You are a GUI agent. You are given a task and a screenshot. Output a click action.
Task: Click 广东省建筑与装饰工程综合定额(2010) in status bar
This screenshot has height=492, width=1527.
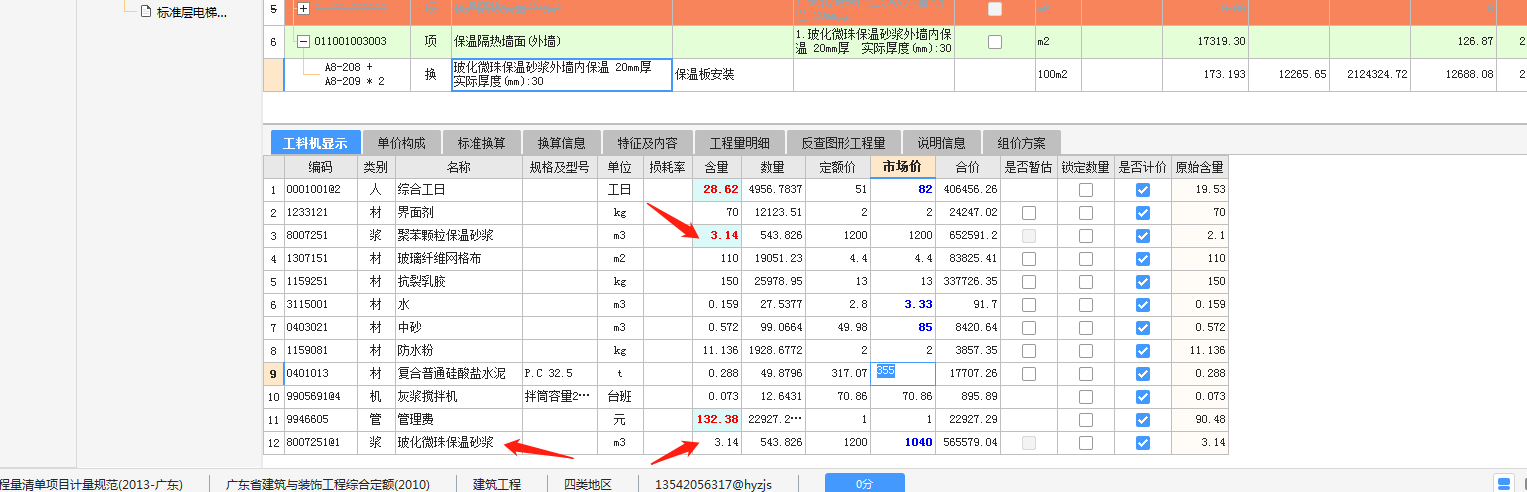[328, 484]
